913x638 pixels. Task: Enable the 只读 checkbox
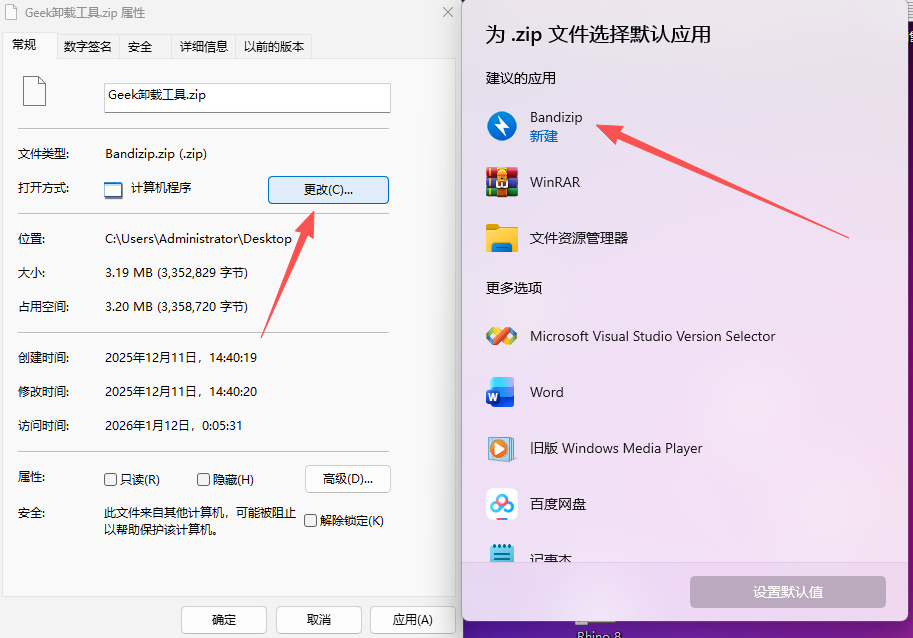coord(110,479)
